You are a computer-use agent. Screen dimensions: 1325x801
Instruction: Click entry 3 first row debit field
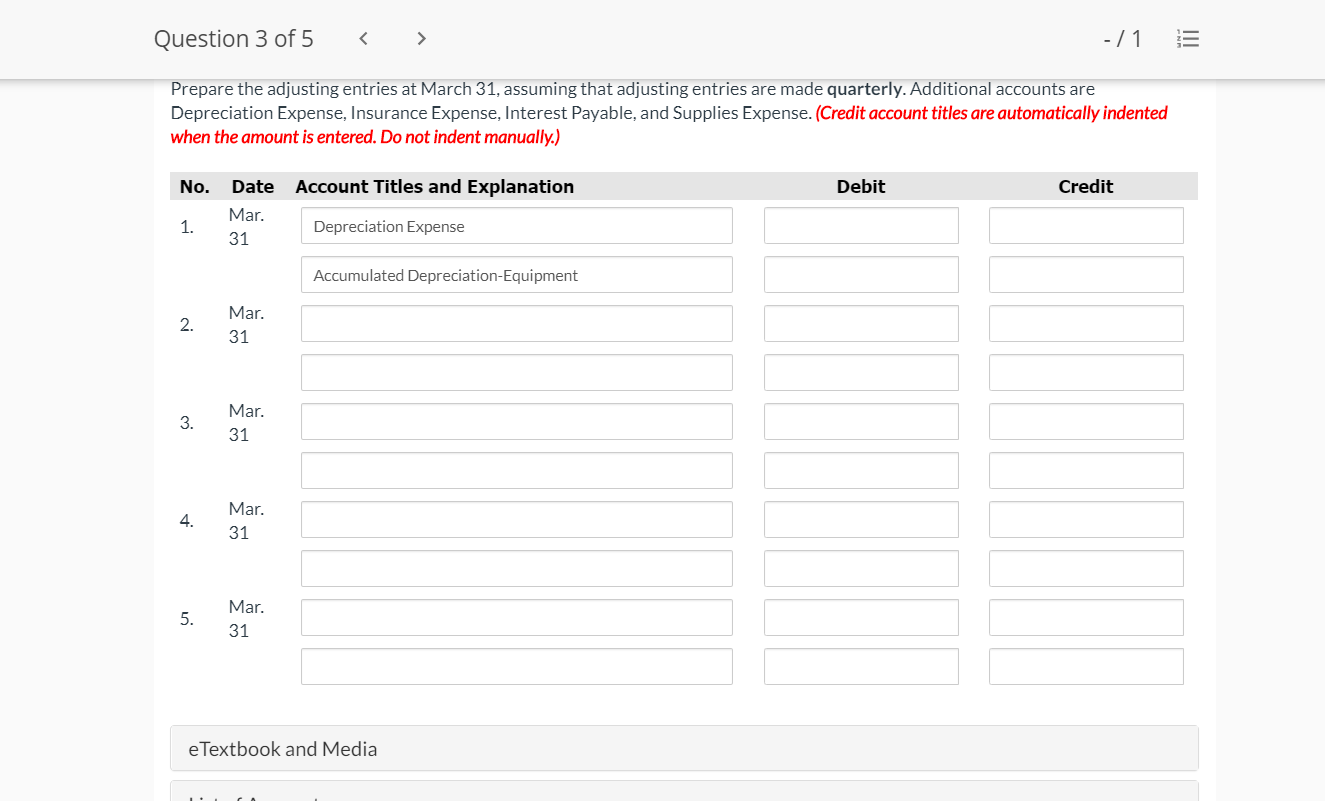point(861,422)
